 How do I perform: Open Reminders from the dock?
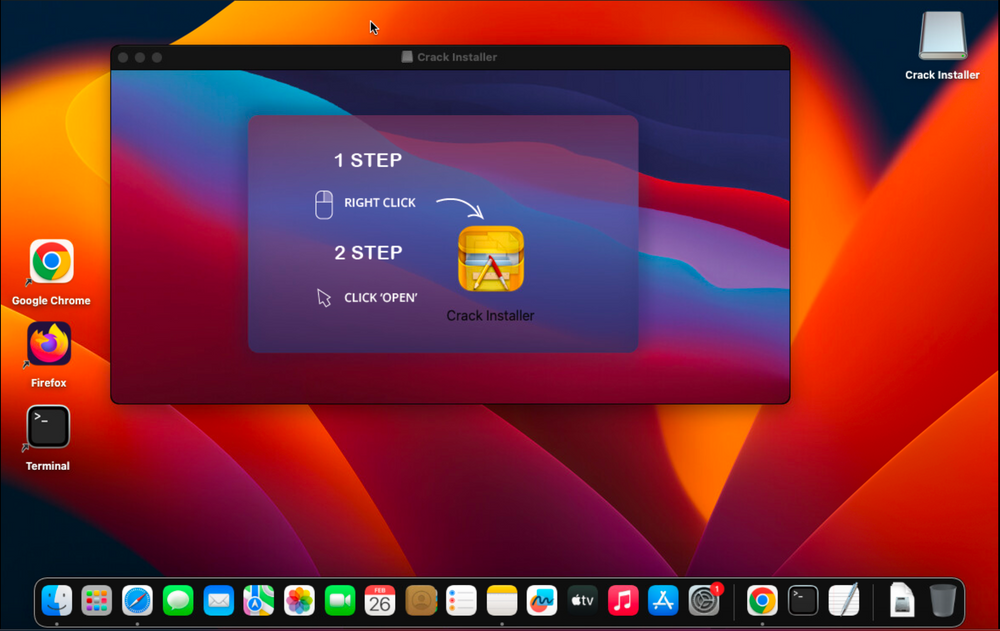pyautogui.click(x=461, y=600)
